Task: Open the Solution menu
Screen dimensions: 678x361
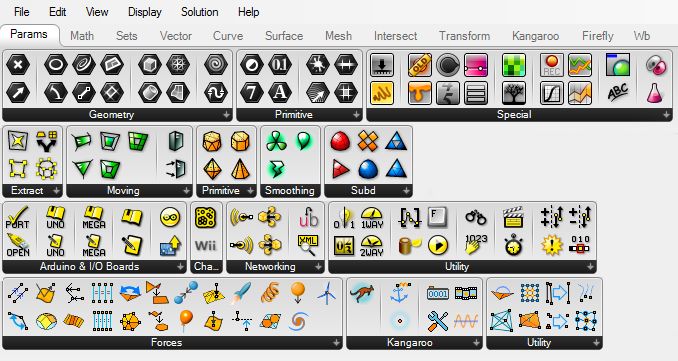Action: [199, 12]
